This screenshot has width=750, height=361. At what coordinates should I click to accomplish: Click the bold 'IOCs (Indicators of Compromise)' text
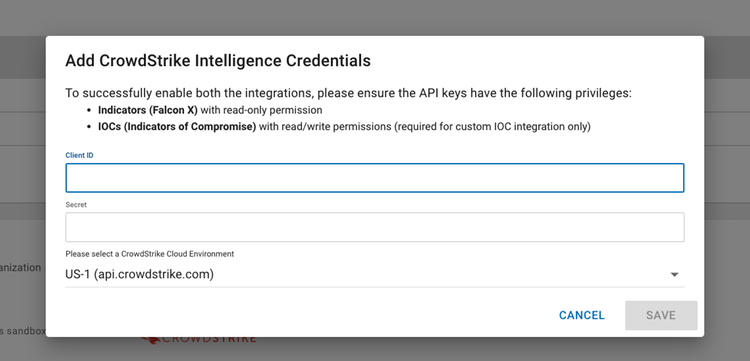tap(177, 127)
